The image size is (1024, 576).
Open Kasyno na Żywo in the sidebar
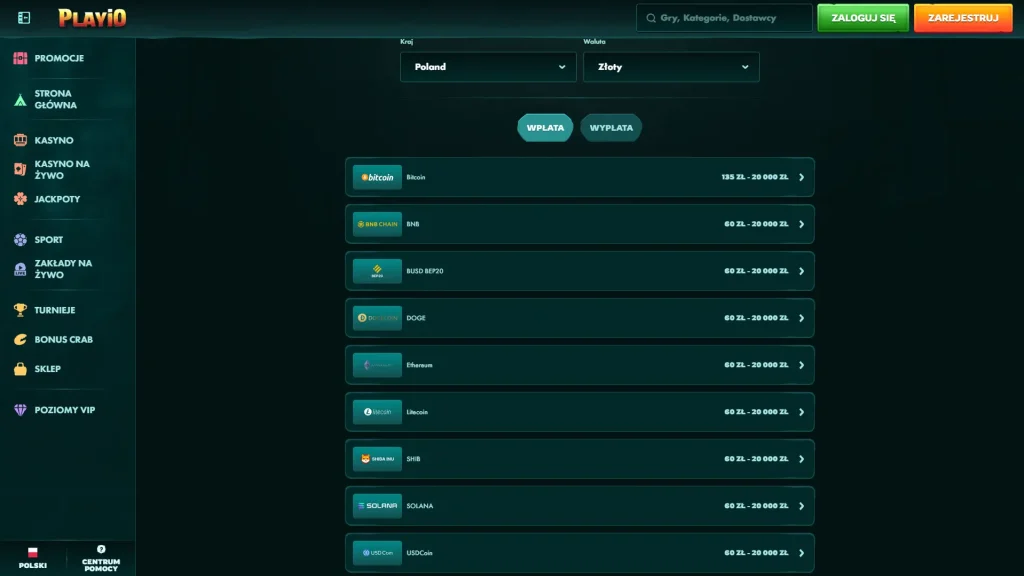click(x=62, y=170)
